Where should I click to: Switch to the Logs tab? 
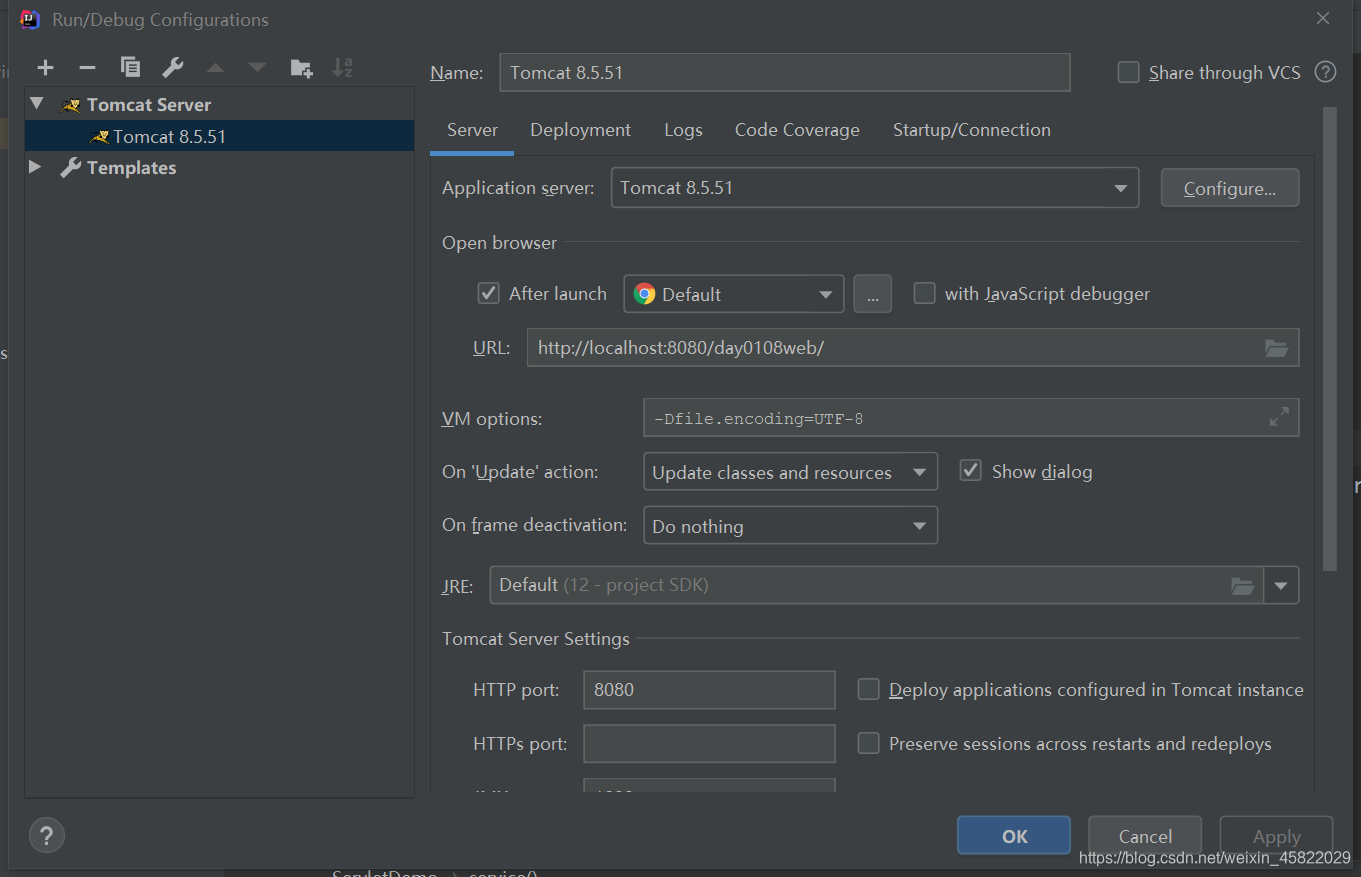[x=683, y=130]
